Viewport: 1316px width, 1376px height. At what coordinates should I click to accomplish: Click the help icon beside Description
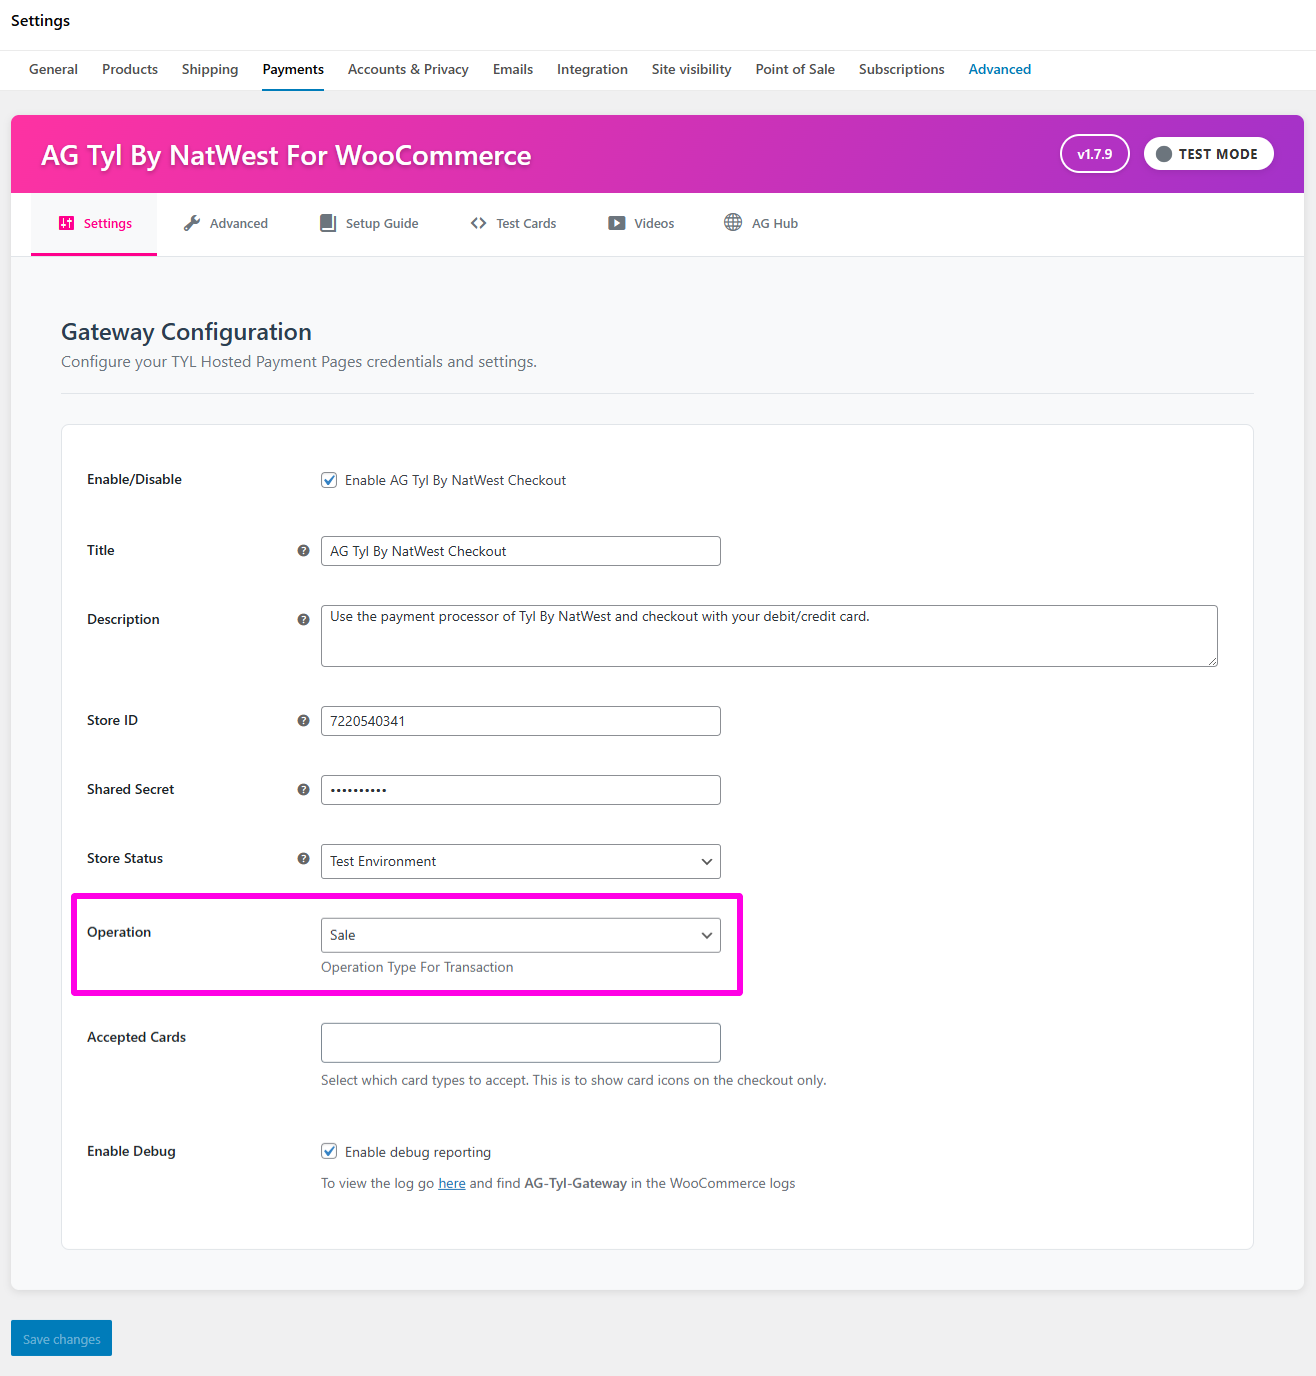pos(303,620)
